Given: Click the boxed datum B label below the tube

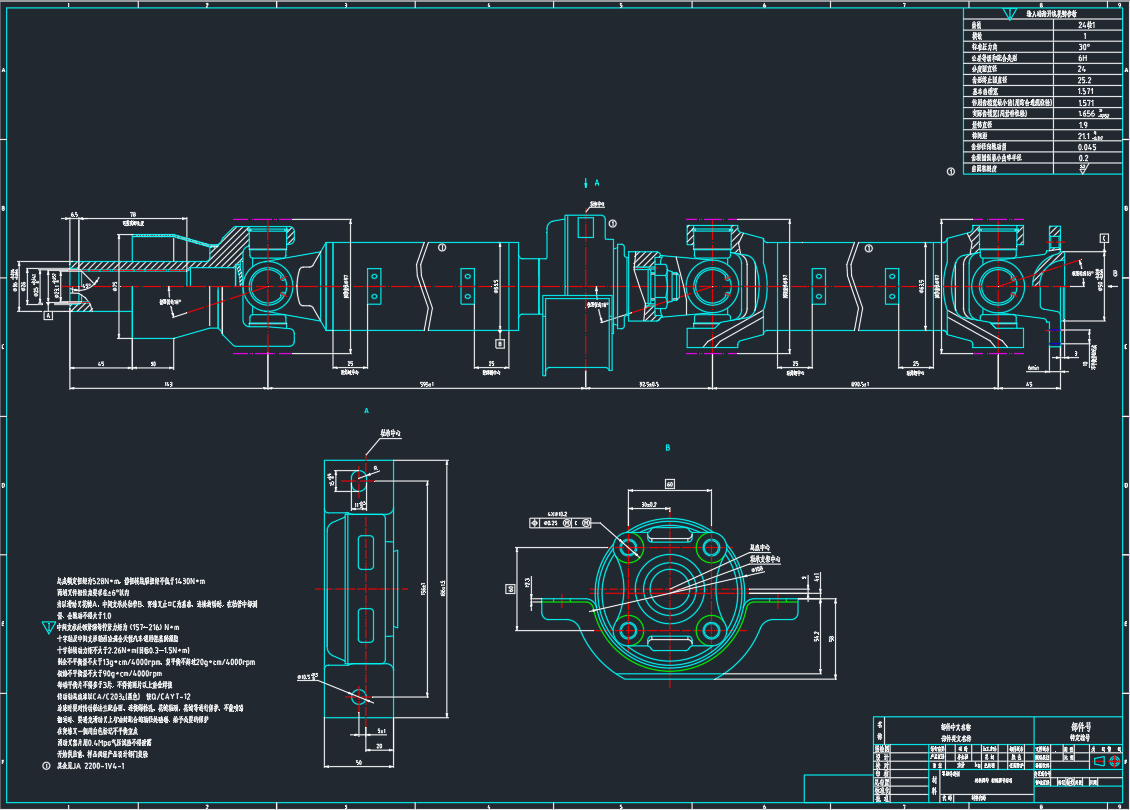Looking at the screenshot, I should click(500, 344).
